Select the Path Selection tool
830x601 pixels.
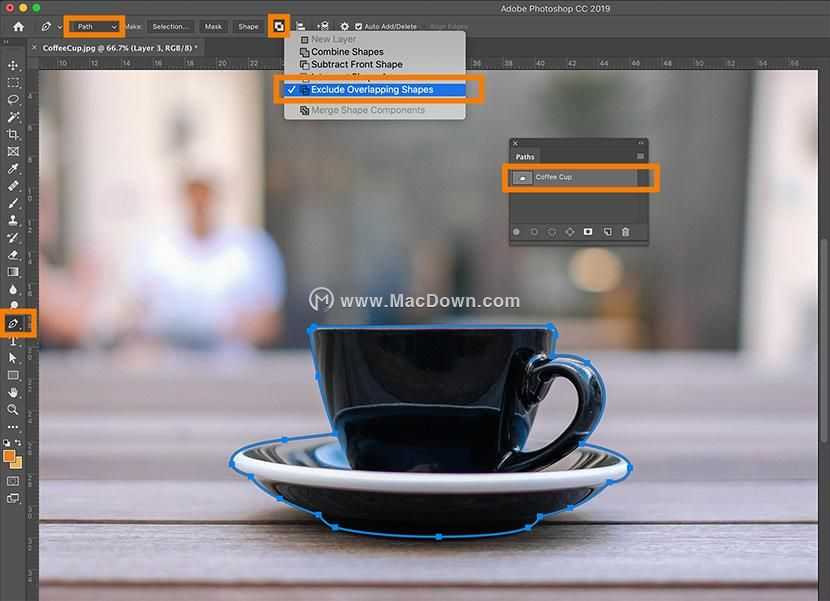[13, 358]
